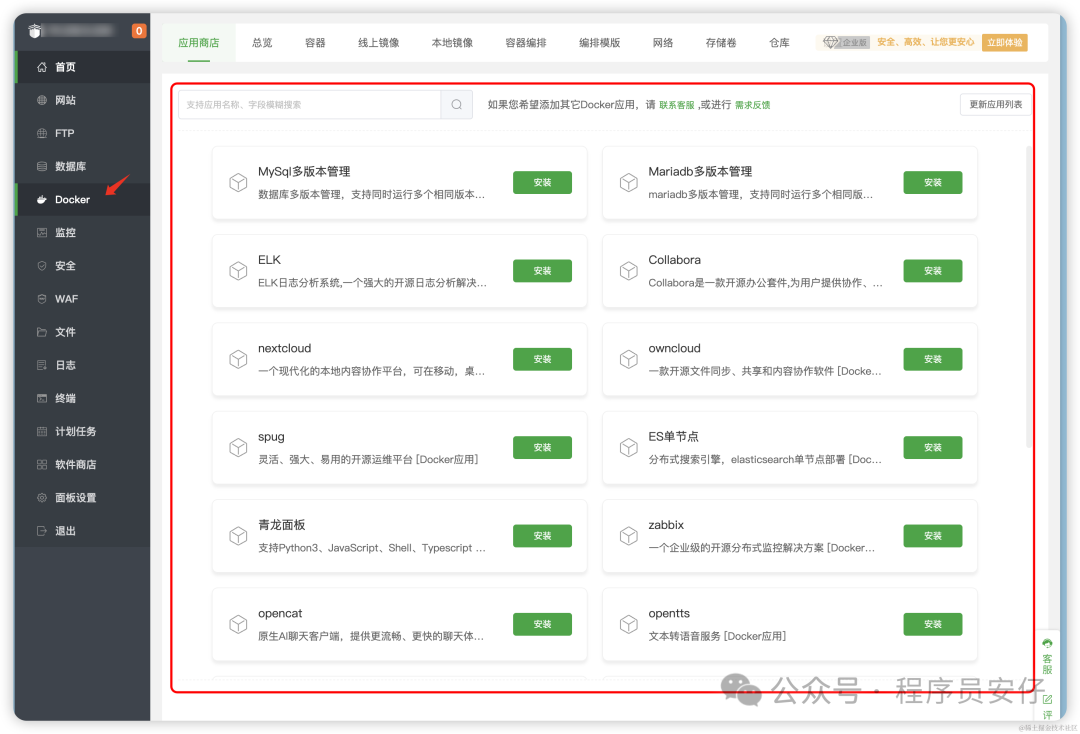Open the 容器编排 tab

click(x=526, y=43)
